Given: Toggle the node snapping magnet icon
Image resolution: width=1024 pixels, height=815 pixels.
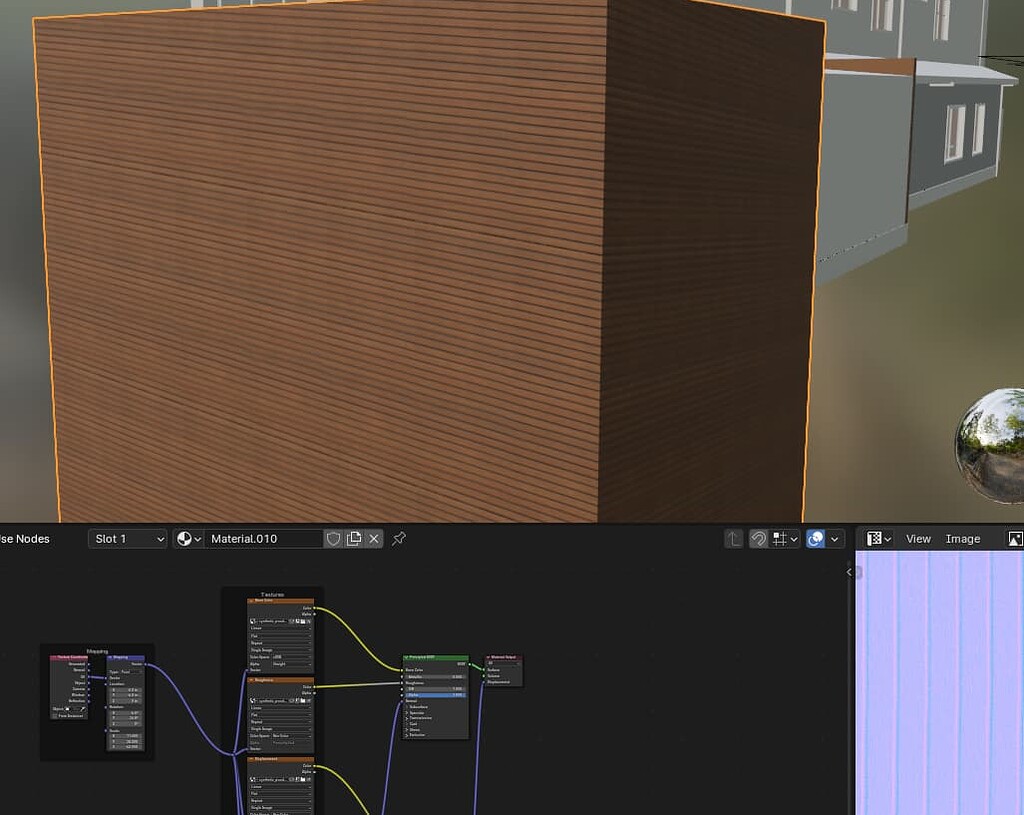Looking at the screenshot, I should 759,539.
